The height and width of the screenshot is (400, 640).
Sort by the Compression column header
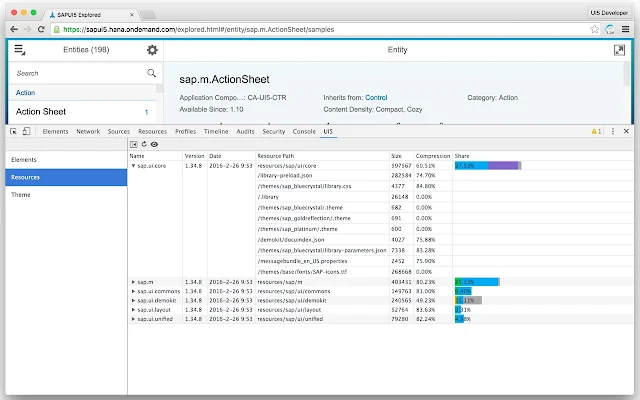(433, 156)
